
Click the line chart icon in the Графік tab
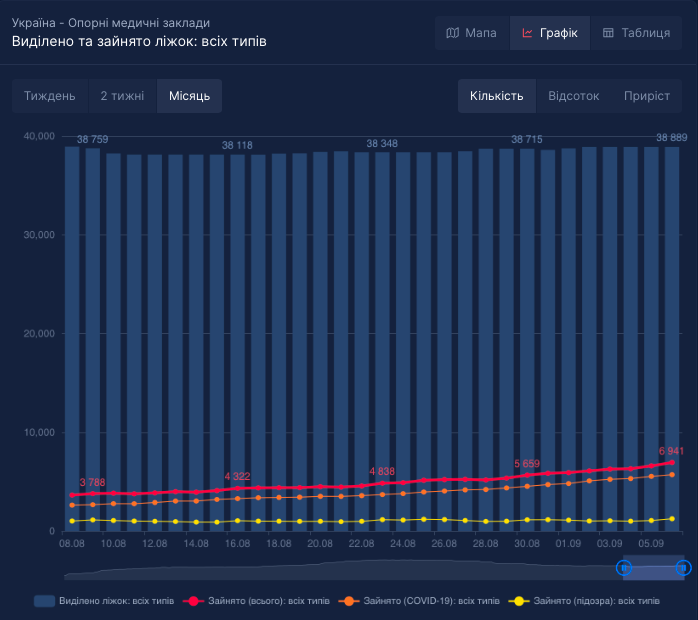(527, 33)
